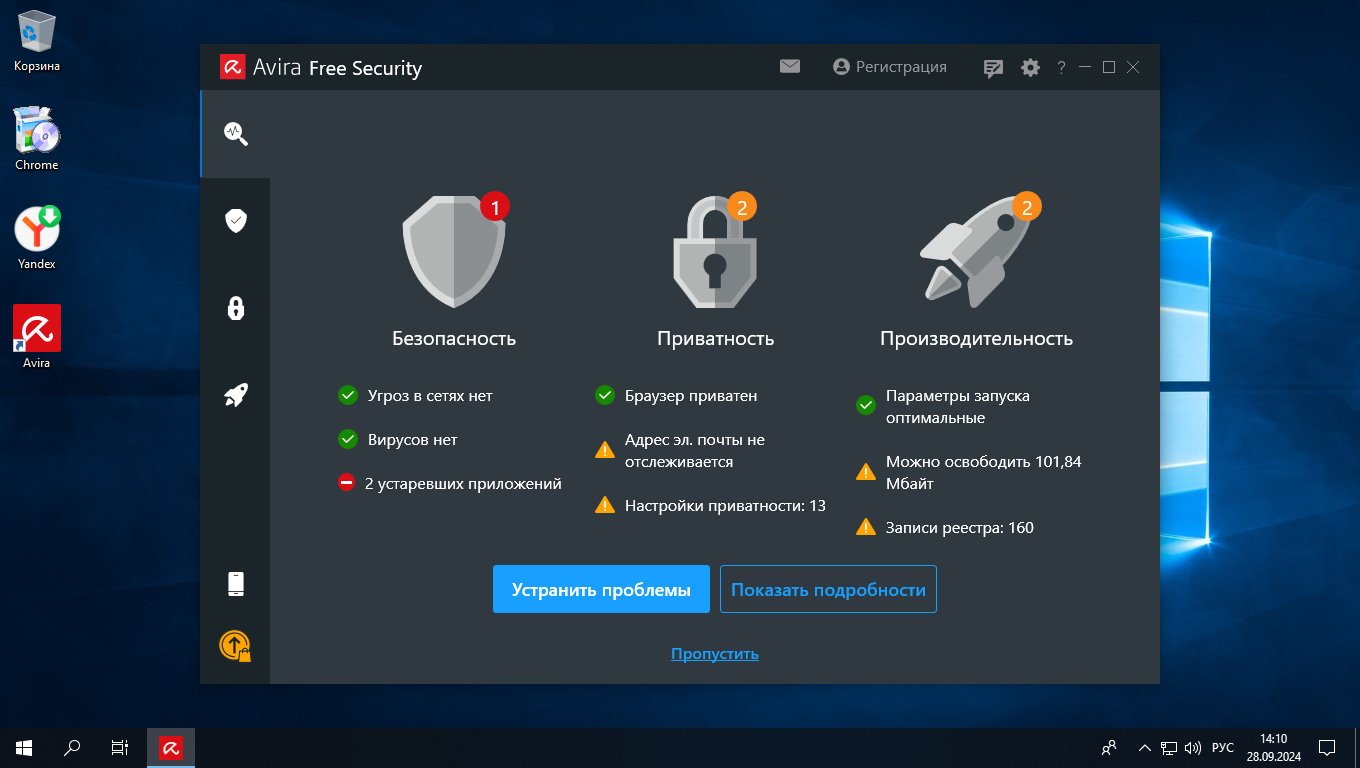
Task: Open the taskbar clock and date
Action: coord(1274,747)
